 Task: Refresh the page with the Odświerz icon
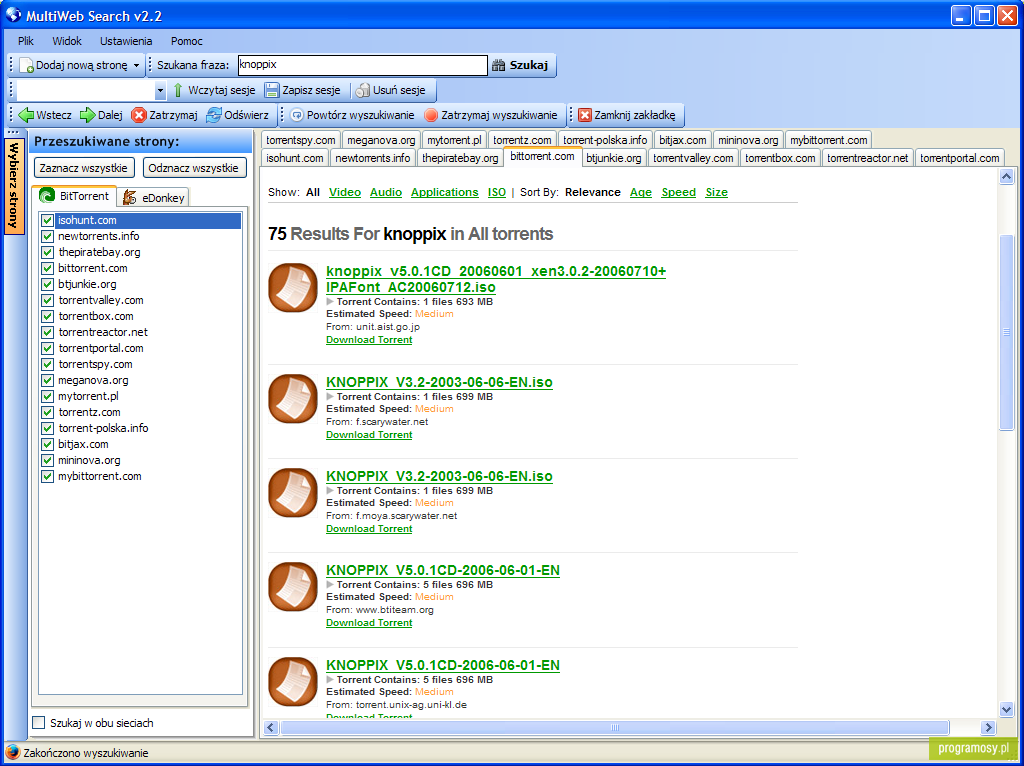click(x=214, y=115)
